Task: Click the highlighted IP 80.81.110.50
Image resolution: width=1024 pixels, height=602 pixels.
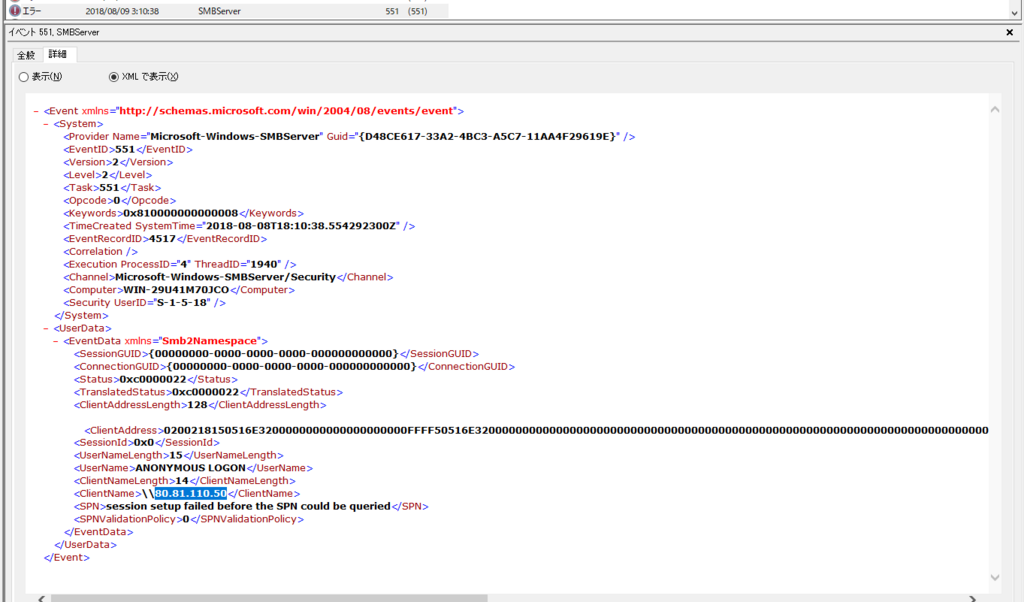Action: [x=191, y=494]
